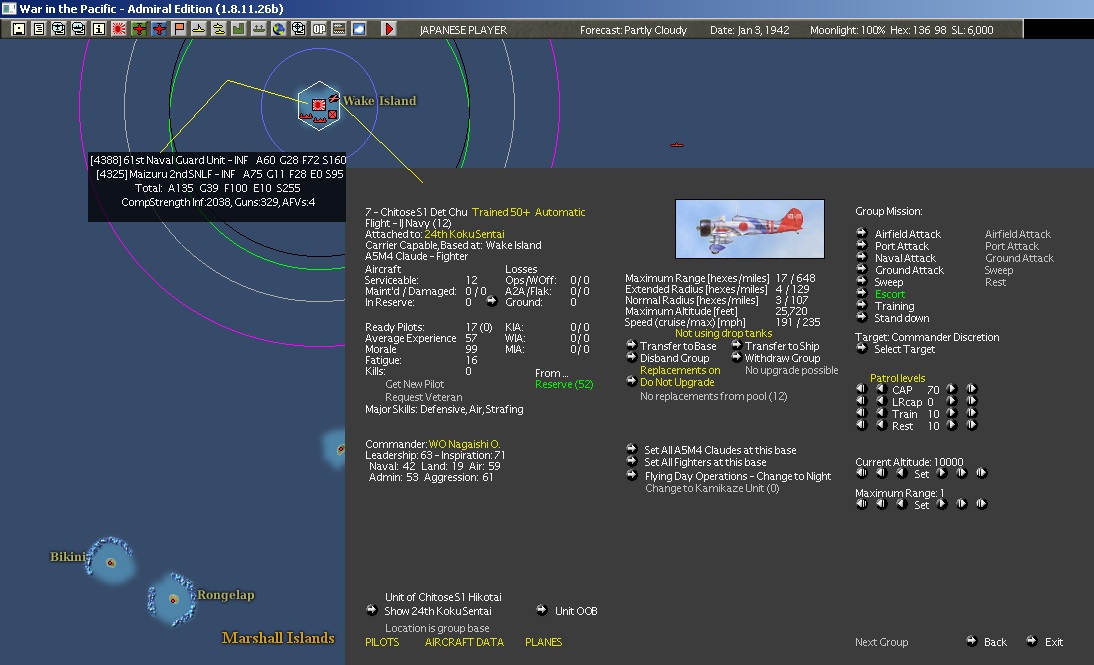Click Set under Maximum Range
Viewport: 1094px width, 665px height.
point(922,505)
